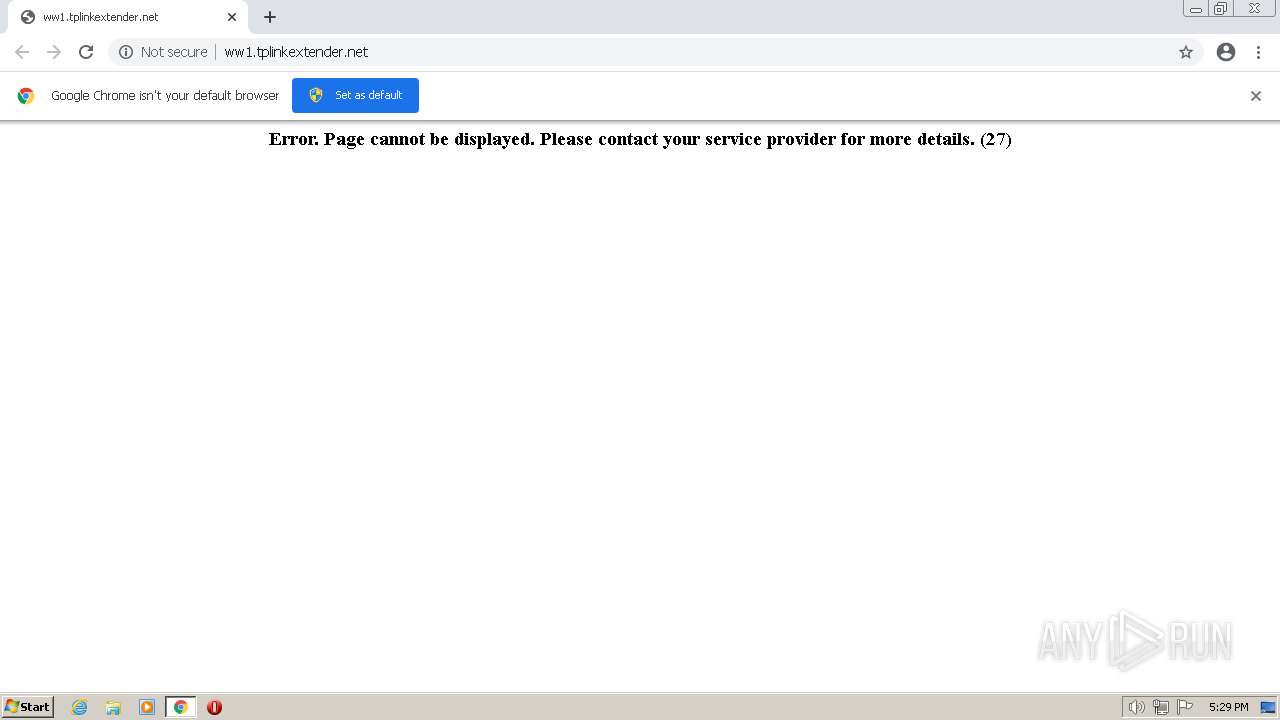This screenshot has width=1280, height=720.
Task: Open a new tab with plus button
Action: click(270, 17)
